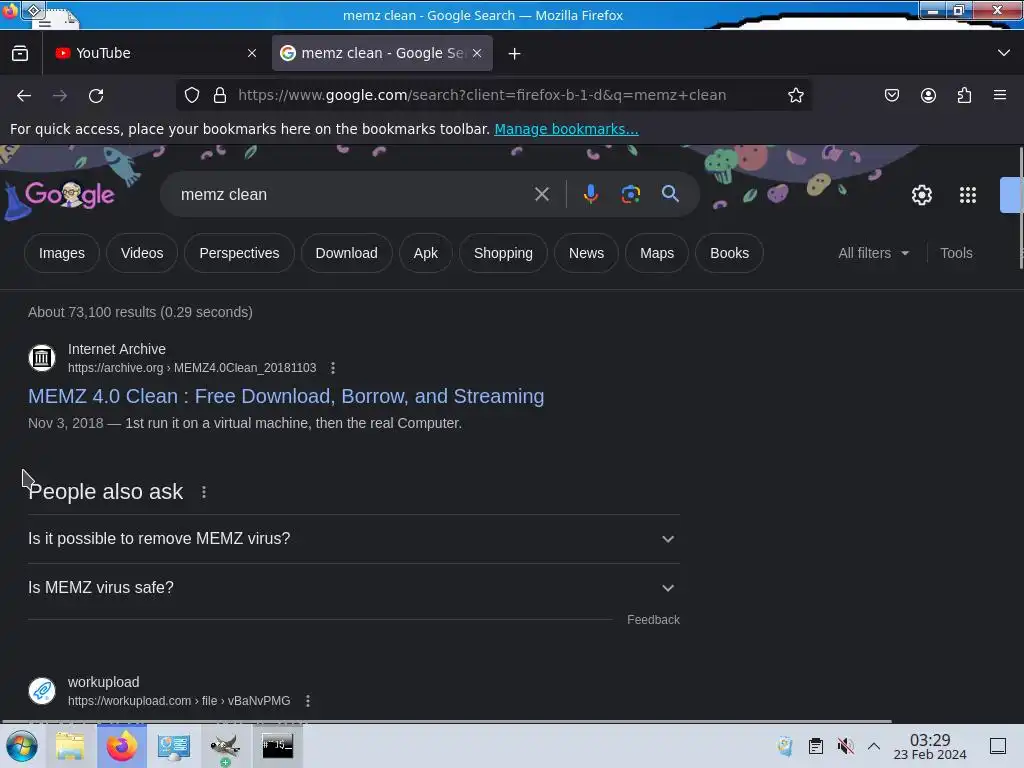Clear the search box with the X icon
This screenshot has width=1024, height=768.
pos(541,194)
